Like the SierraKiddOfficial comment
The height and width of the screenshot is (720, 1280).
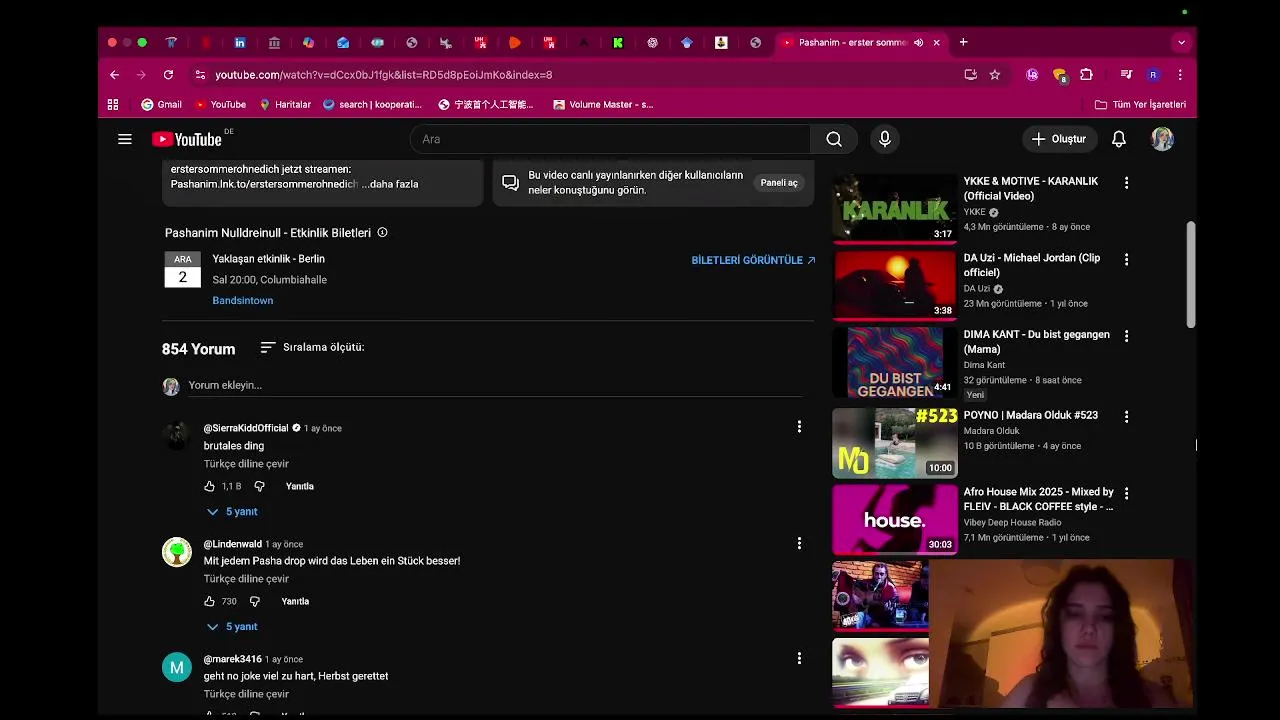(x=209, y=486)
